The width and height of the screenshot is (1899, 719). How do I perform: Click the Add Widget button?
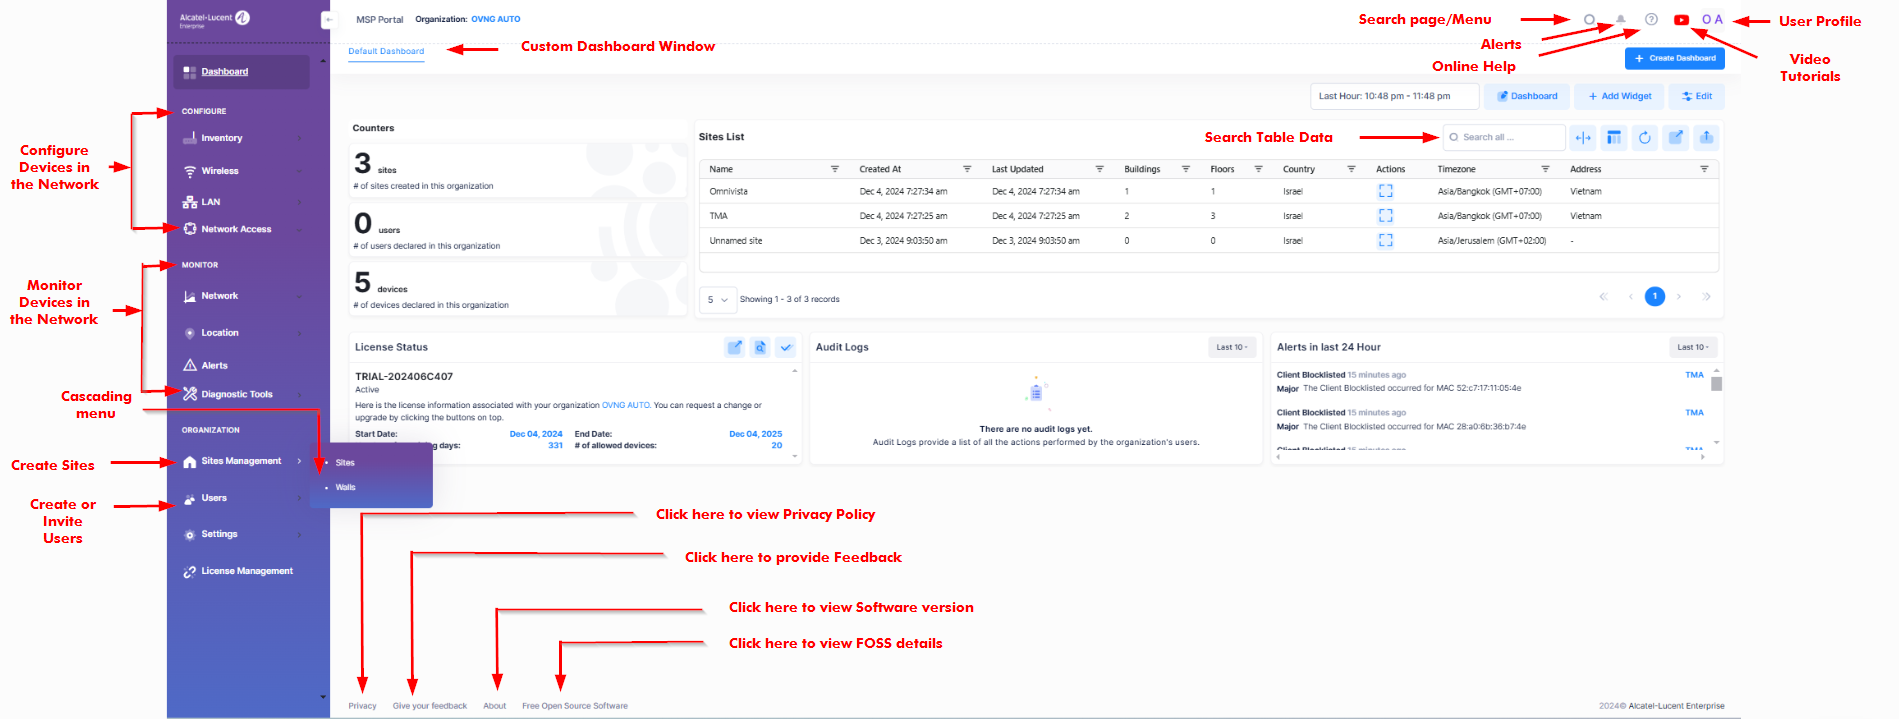pos(1619,96)
